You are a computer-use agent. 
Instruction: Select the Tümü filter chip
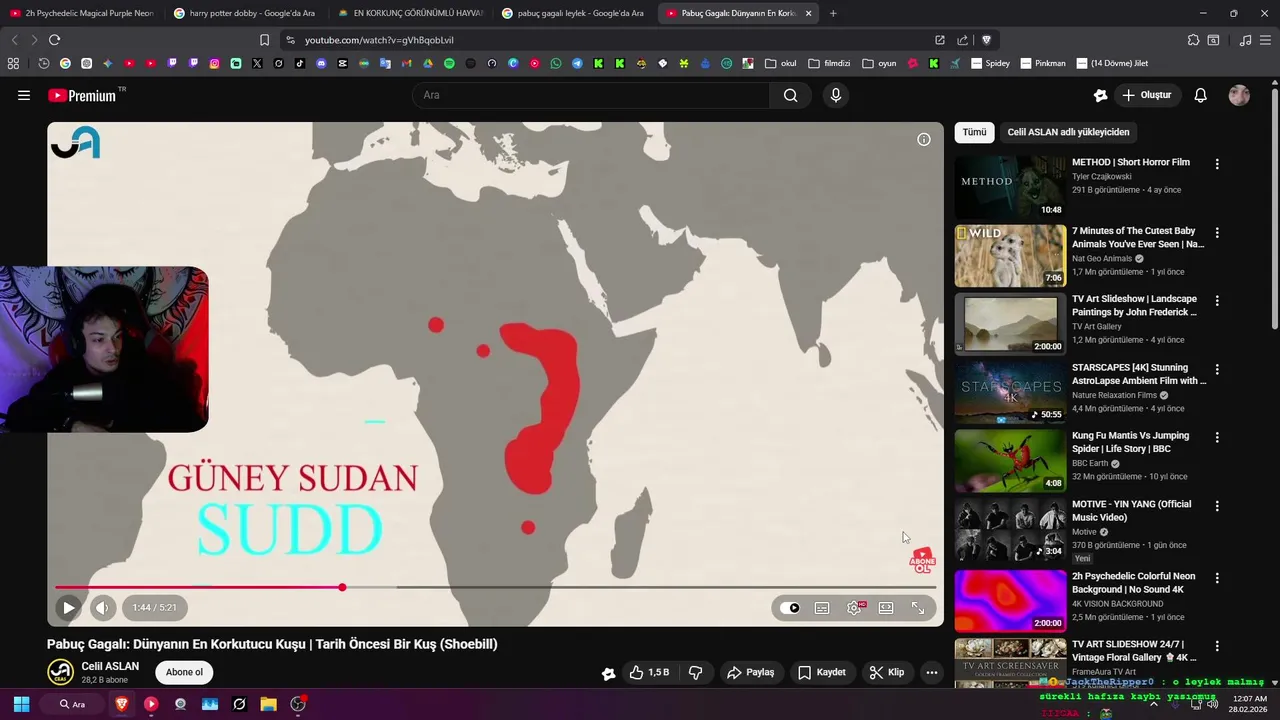[974, 132]
